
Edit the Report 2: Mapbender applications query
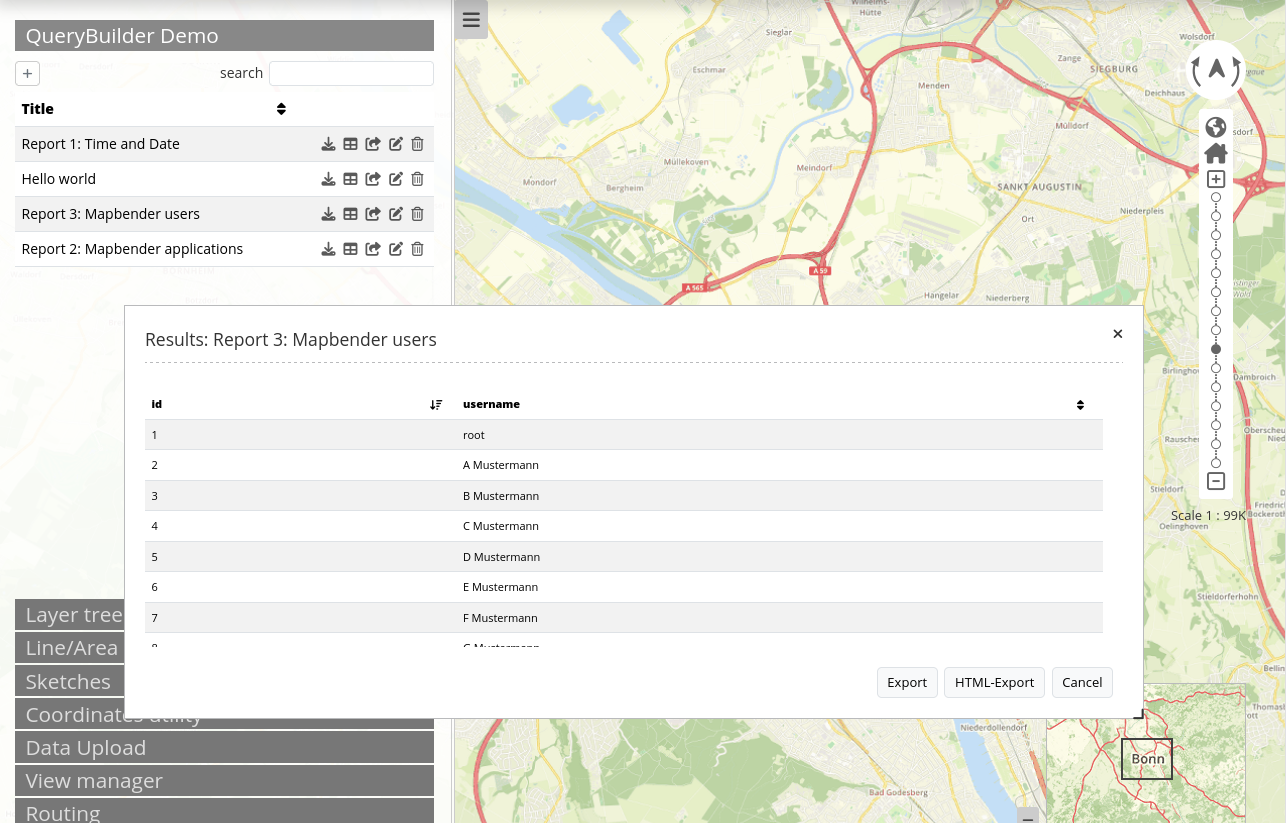(396, 249)
